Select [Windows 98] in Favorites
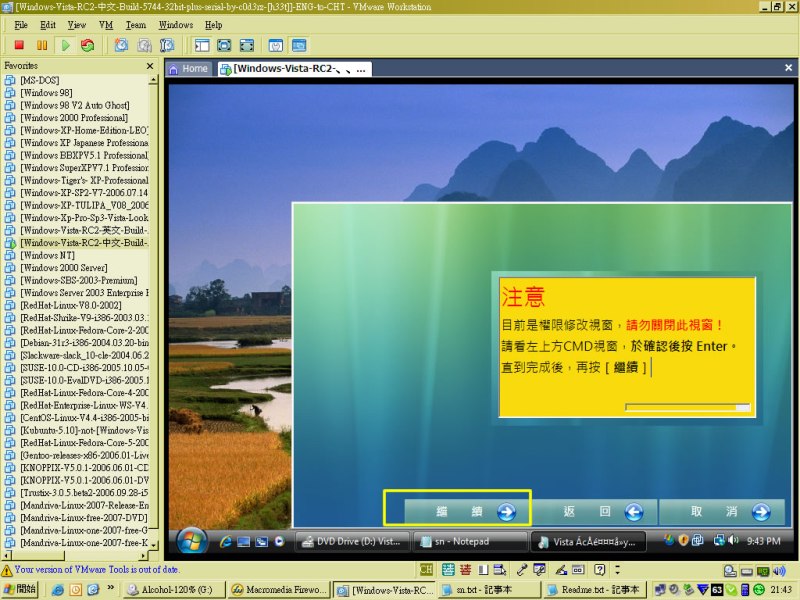This screenshot has height=600, width=800. click(x=46, y=93)
